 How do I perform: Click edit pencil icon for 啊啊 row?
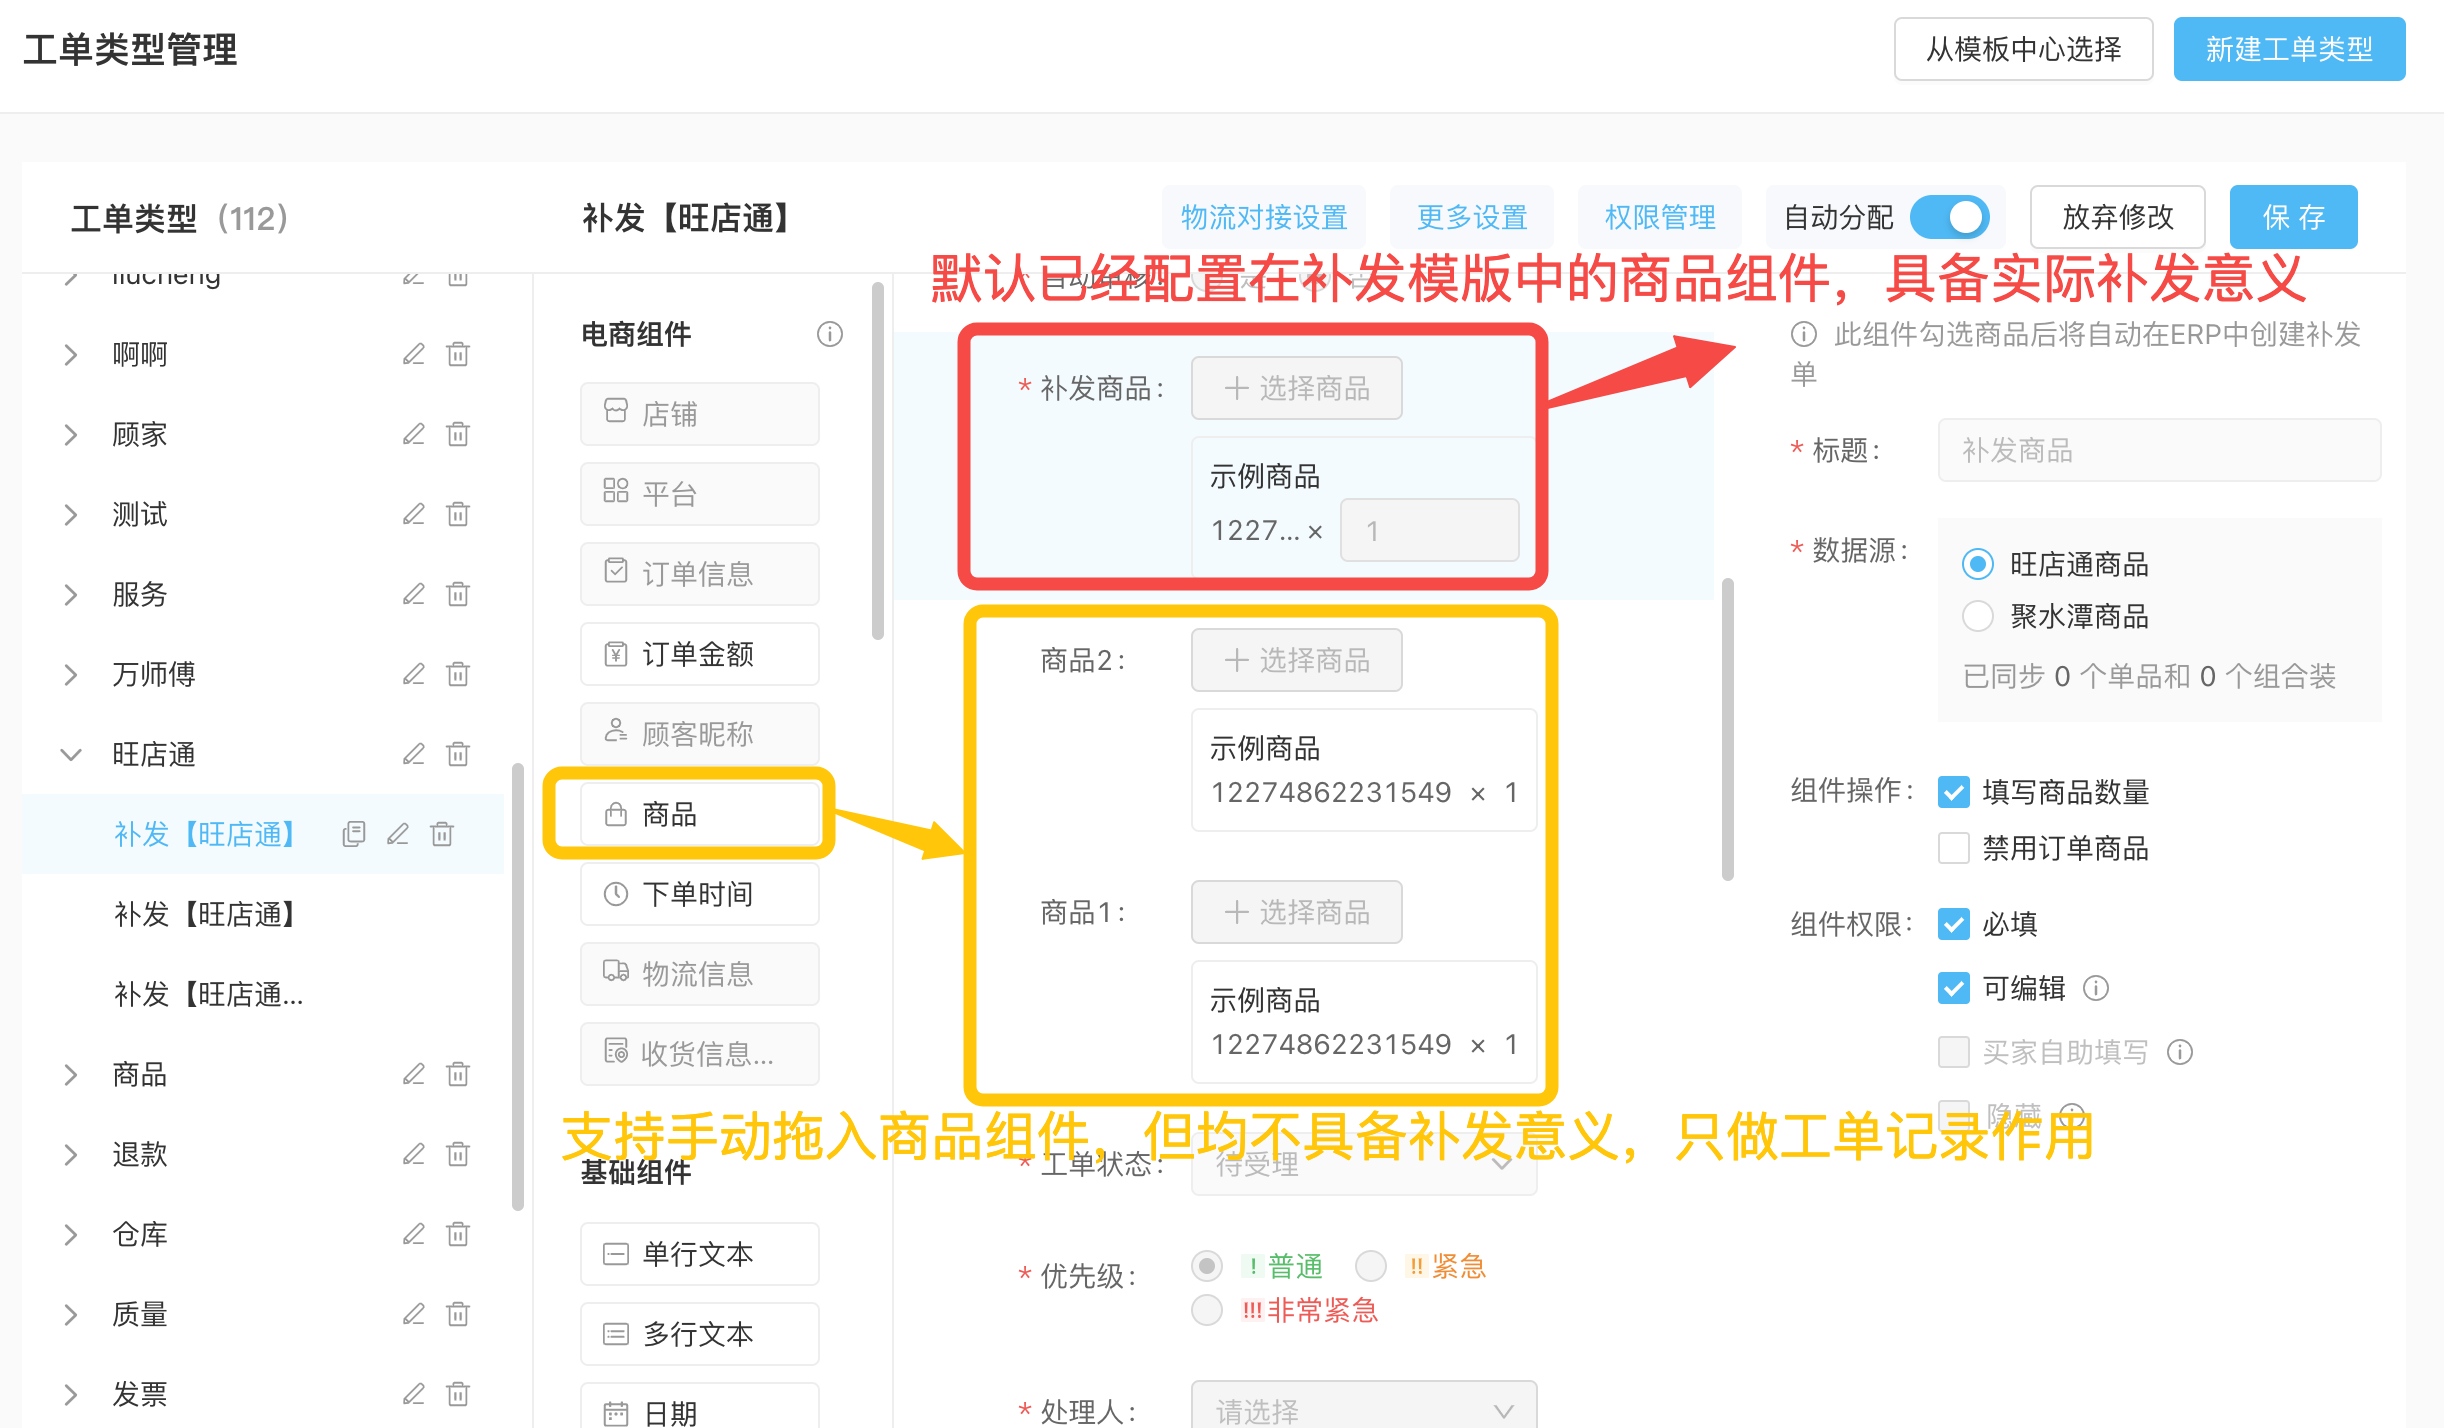point(414,354)
